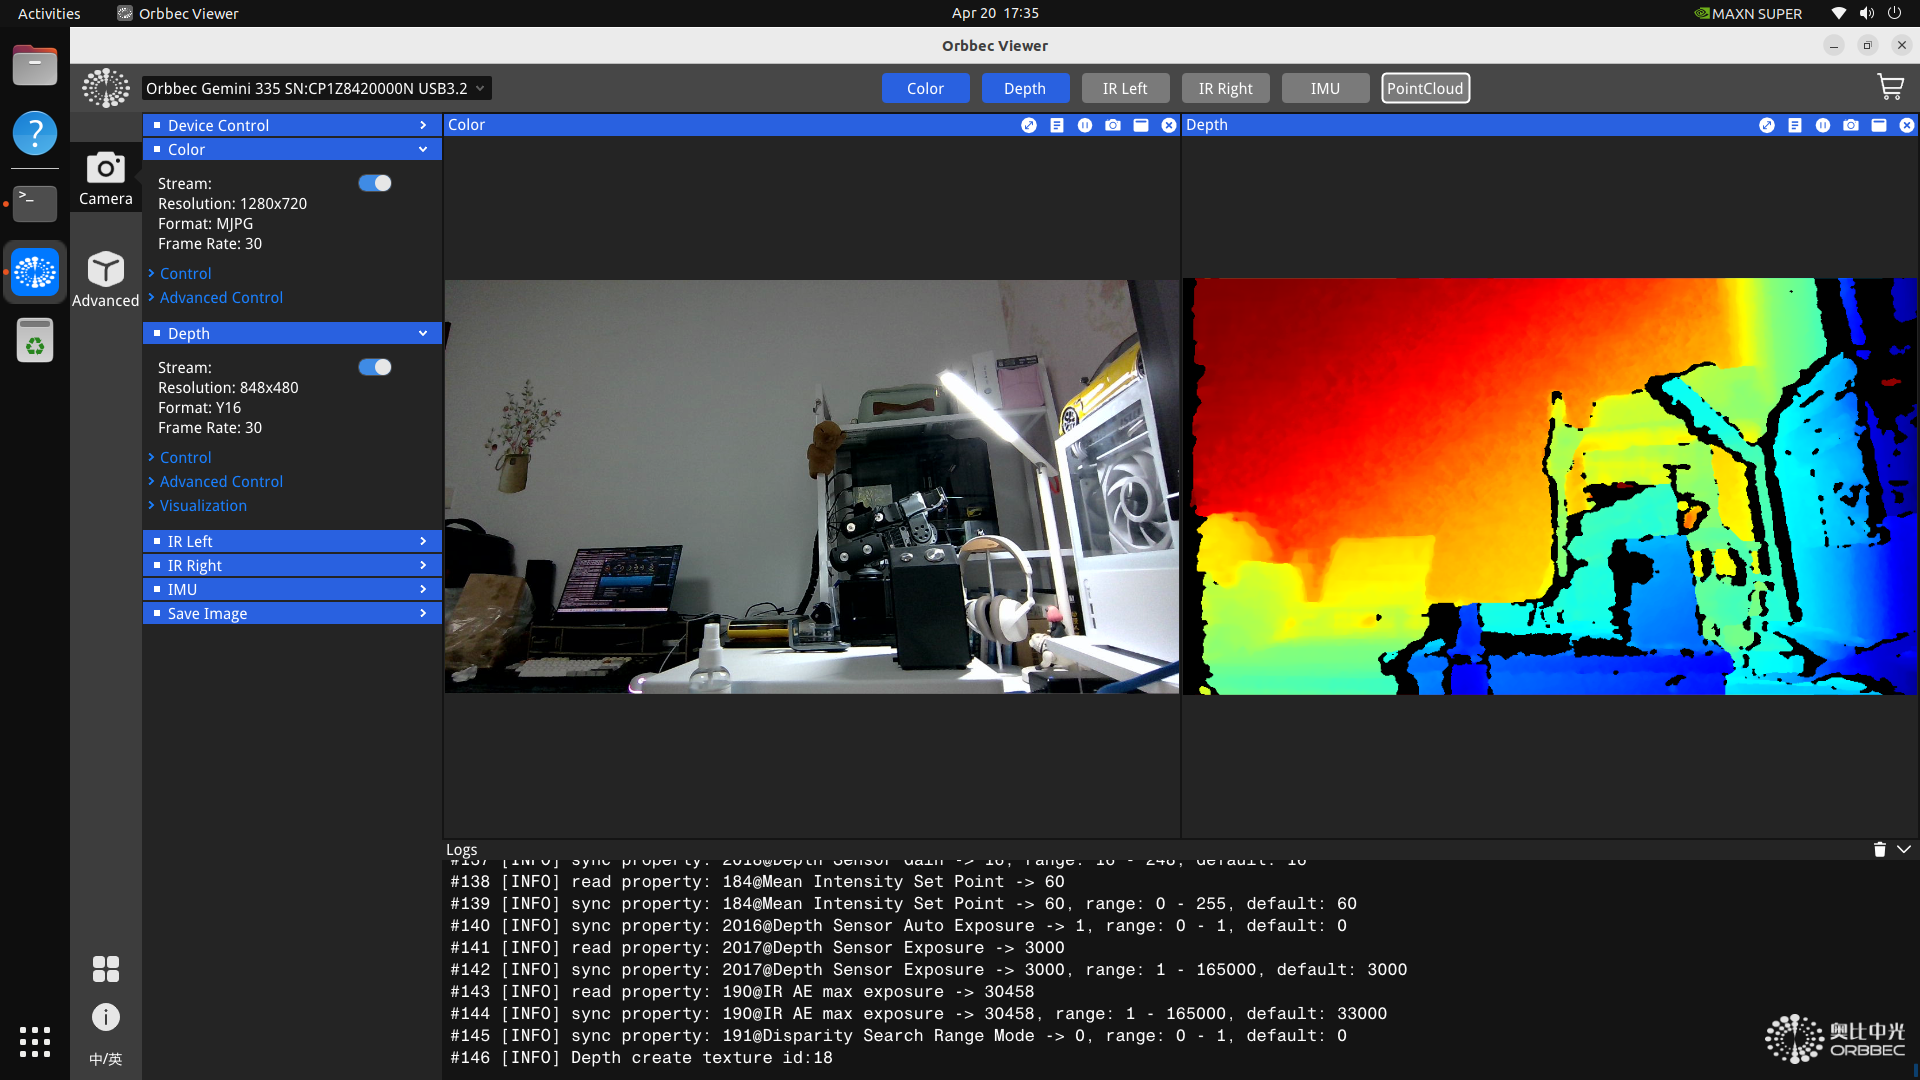Screen dimensions: 1920x1080
Task: Close the Depth stream view
Action: coord(1907,125)
